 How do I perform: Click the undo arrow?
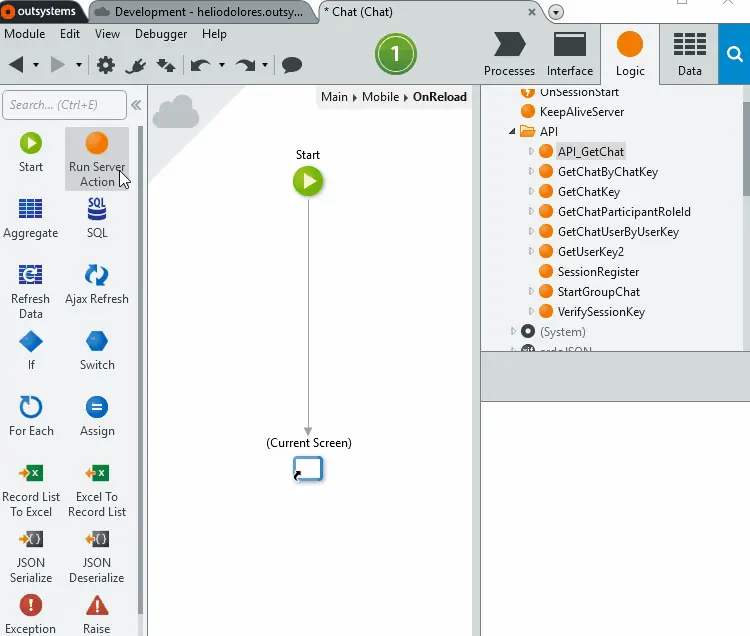pyautogui.click(x=201, y=65)
